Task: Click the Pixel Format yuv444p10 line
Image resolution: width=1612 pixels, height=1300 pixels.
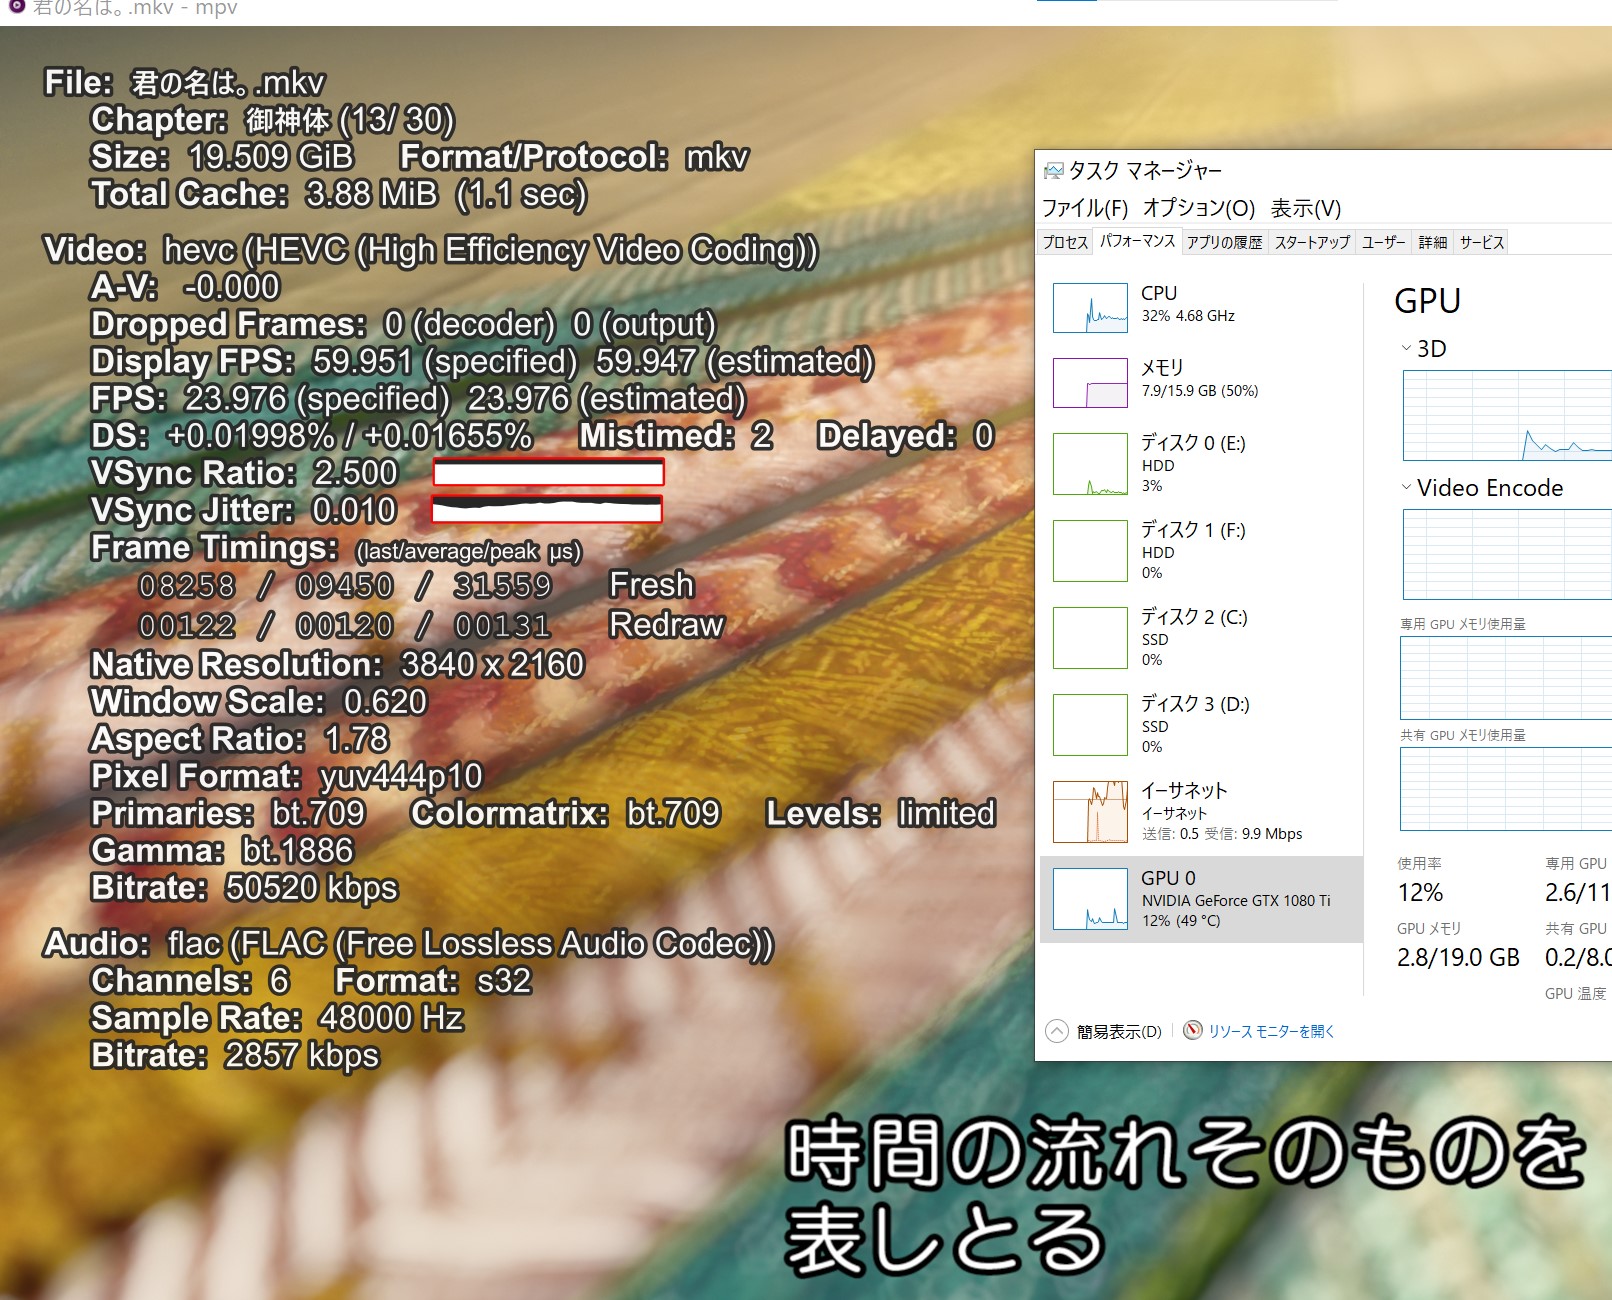Action: point(287,776)
